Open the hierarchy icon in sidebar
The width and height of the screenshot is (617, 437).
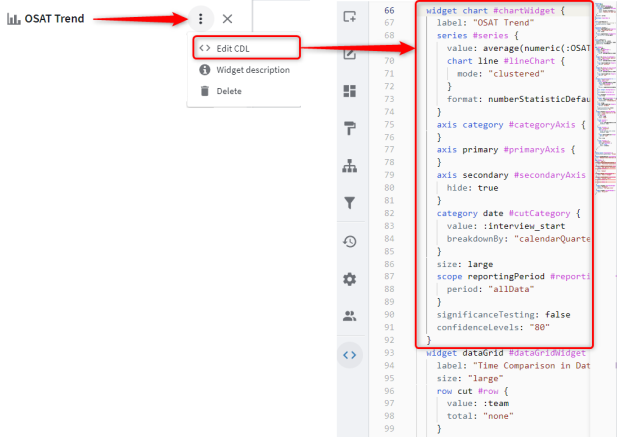click(349, 166)
